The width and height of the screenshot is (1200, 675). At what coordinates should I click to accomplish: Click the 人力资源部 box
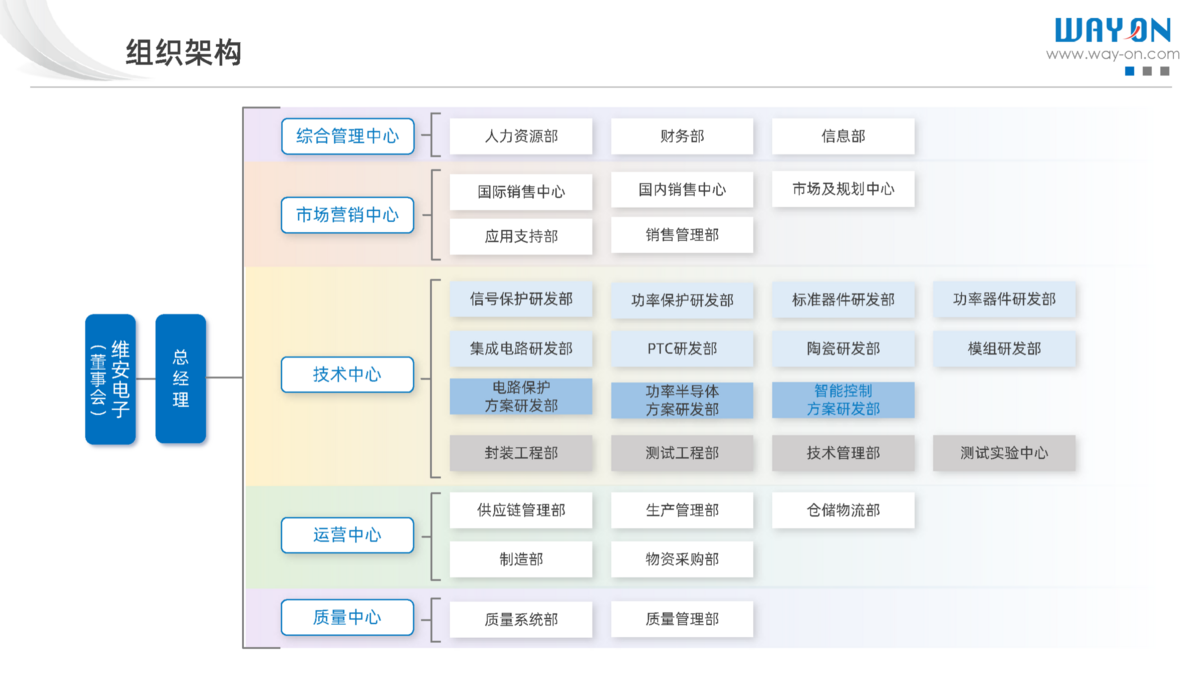(x=521, y=137)
